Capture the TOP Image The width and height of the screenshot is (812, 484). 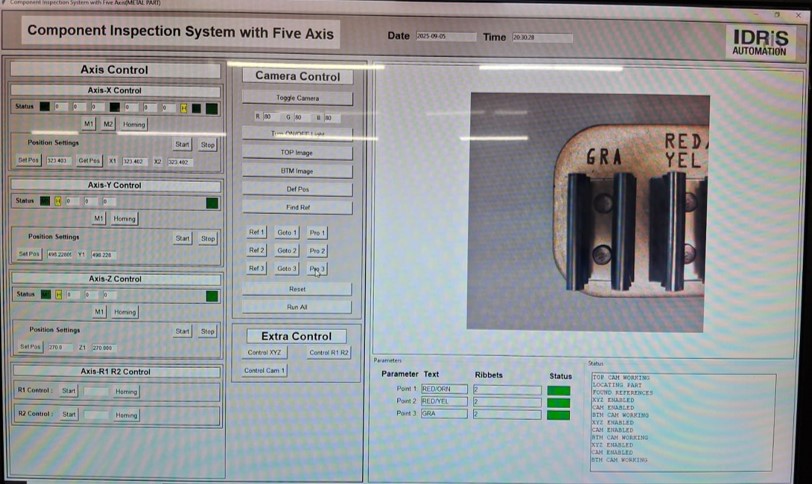[298, 153]
